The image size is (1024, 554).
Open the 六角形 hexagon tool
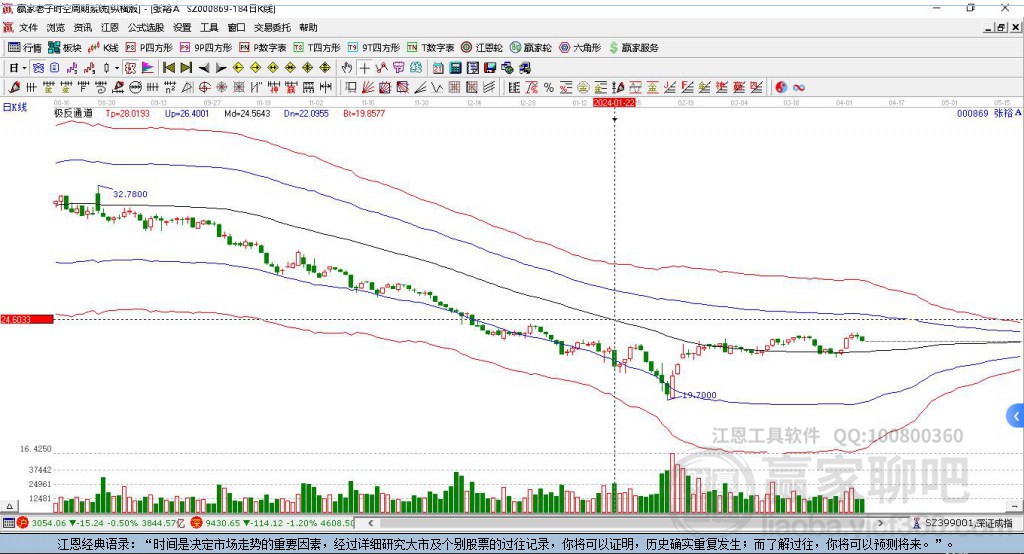pos(580,48)
